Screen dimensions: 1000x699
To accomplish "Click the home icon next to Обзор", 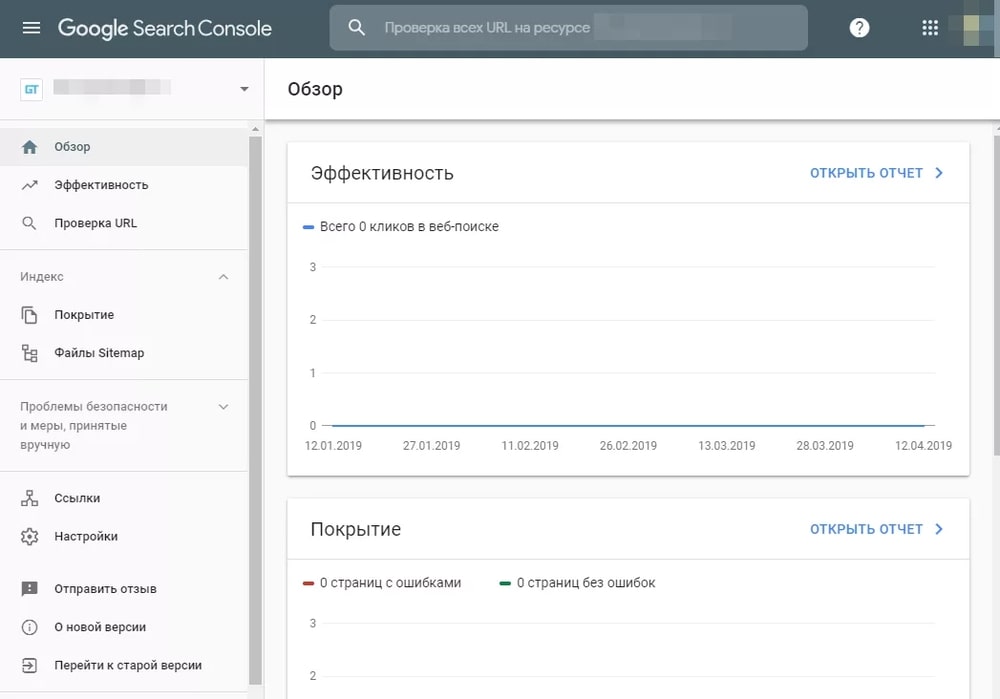I will click(29, 147).
